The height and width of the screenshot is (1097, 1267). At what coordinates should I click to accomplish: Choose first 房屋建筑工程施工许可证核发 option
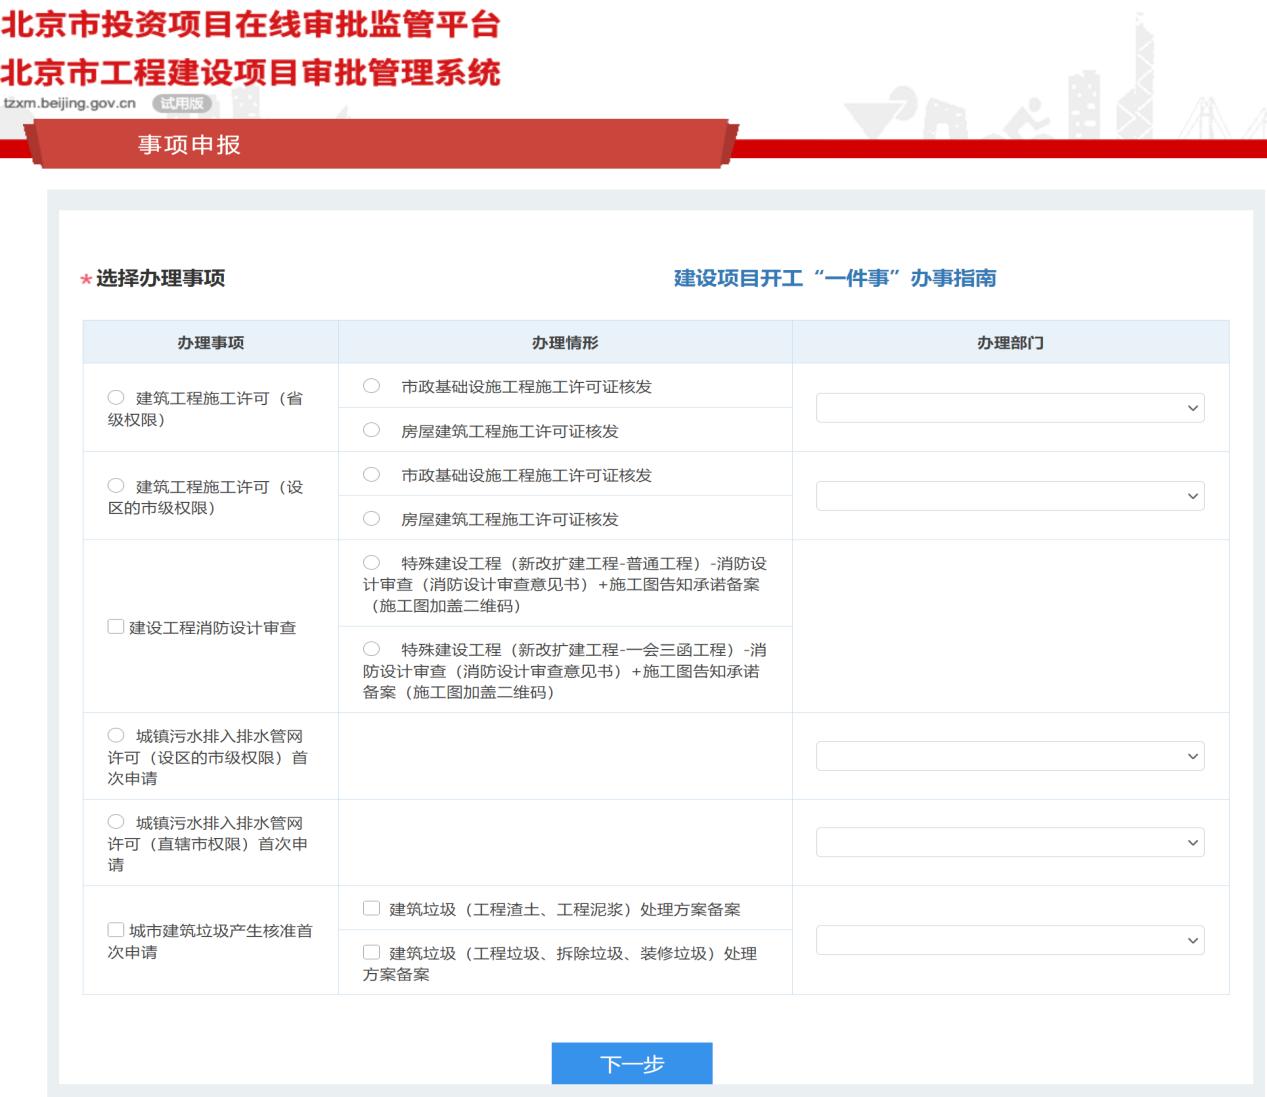tap(371, 430)
